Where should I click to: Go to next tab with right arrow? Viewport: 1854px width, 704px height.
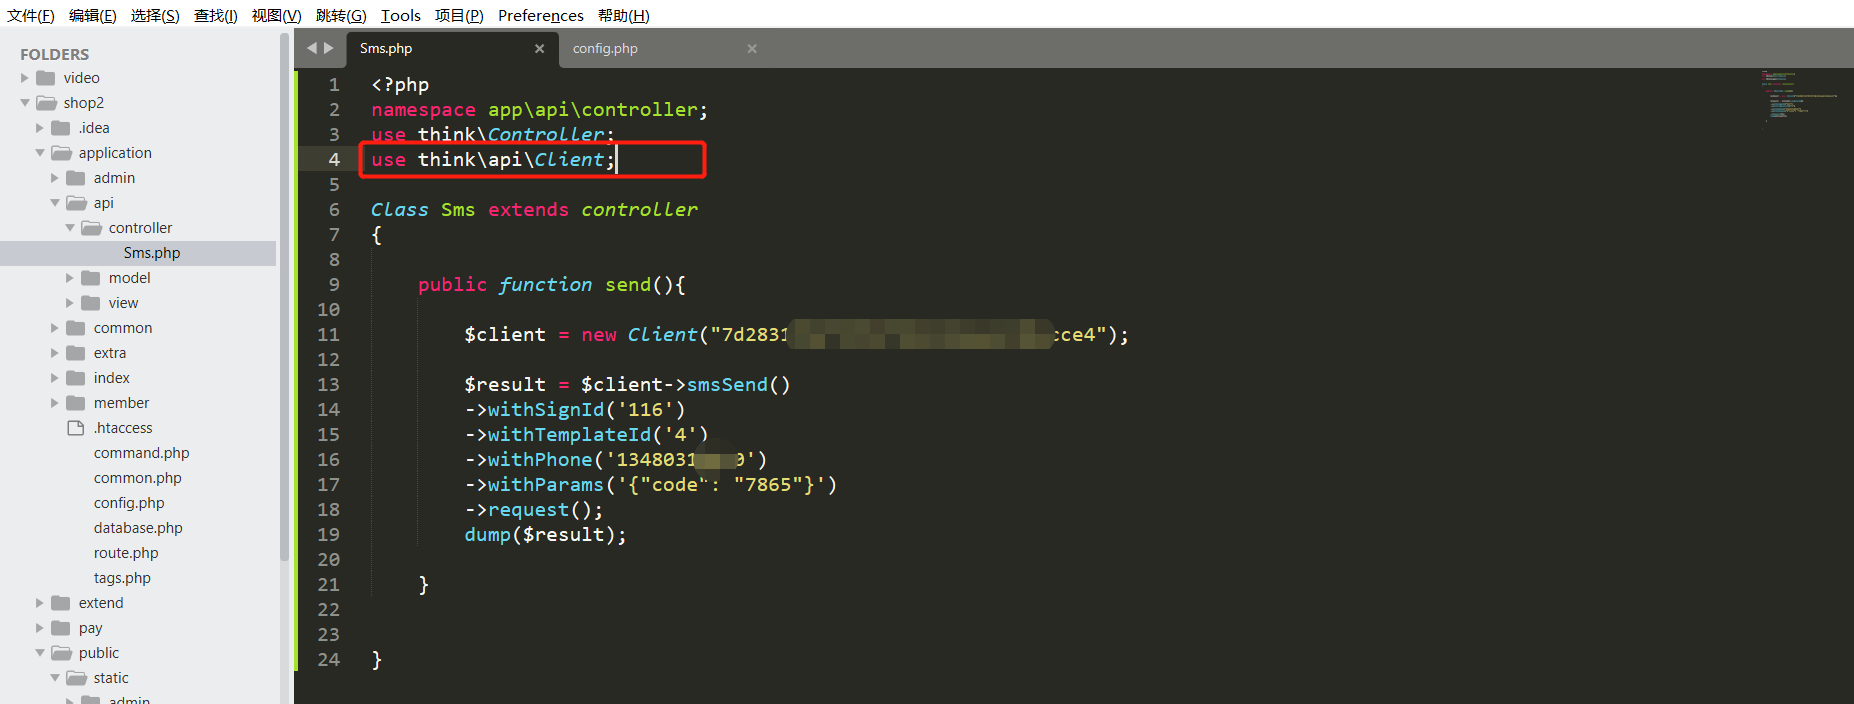click(329, 48)
